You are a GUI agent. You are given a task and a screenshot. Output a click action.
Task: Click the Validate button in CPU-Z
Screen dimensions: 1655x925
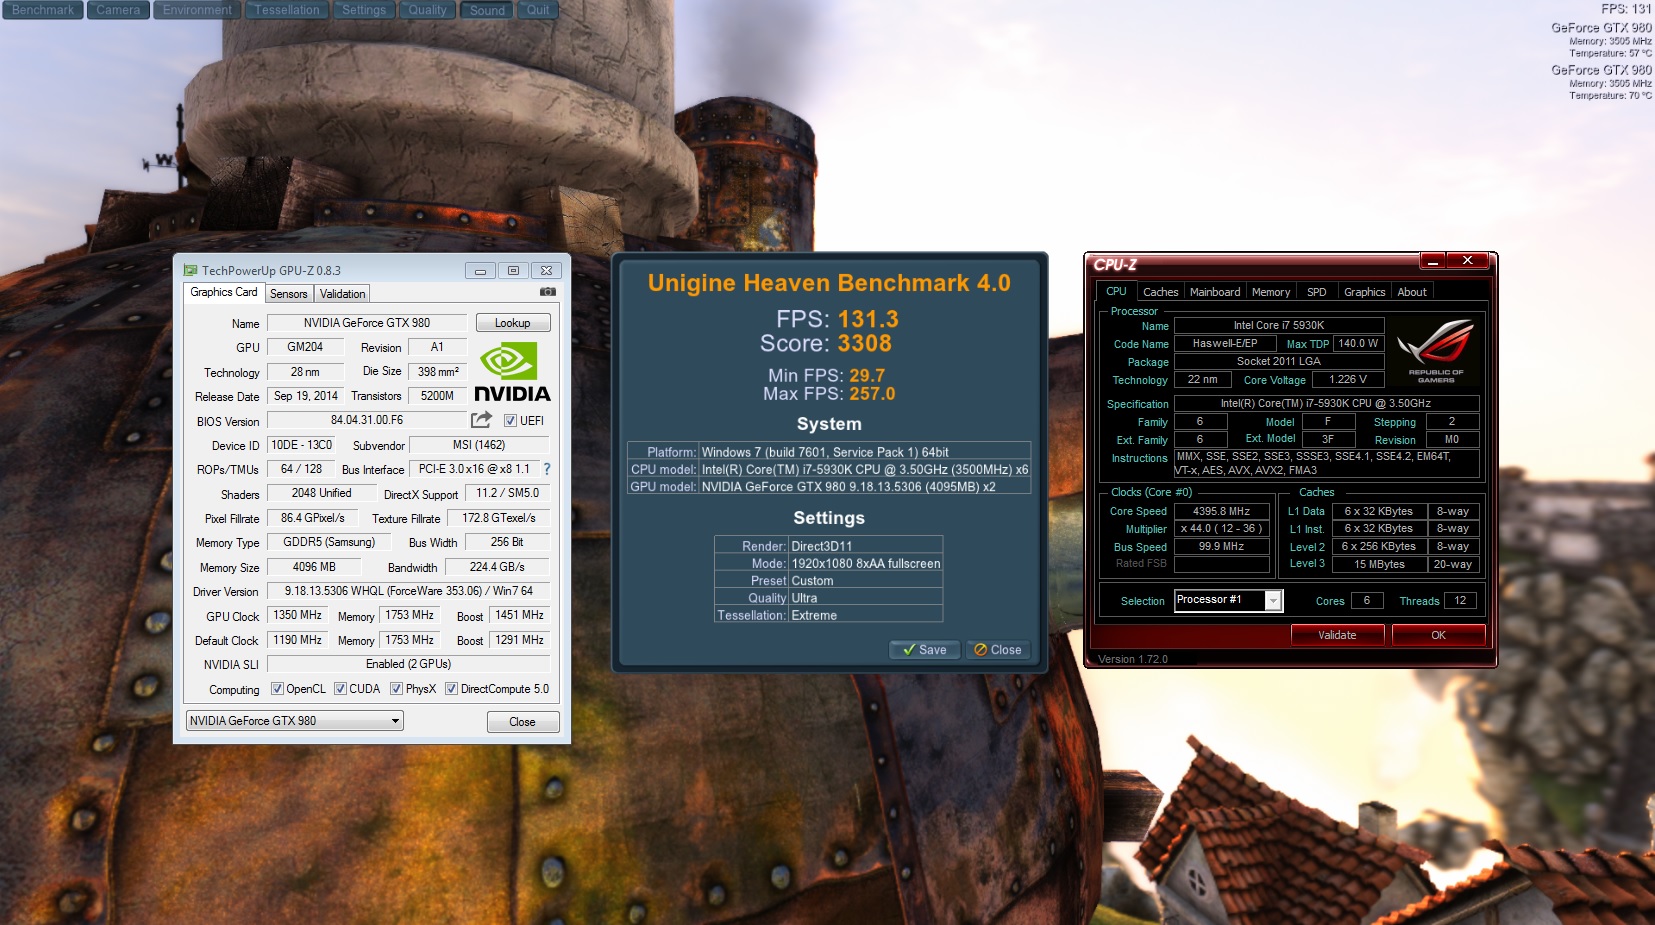pos(1337,635)
